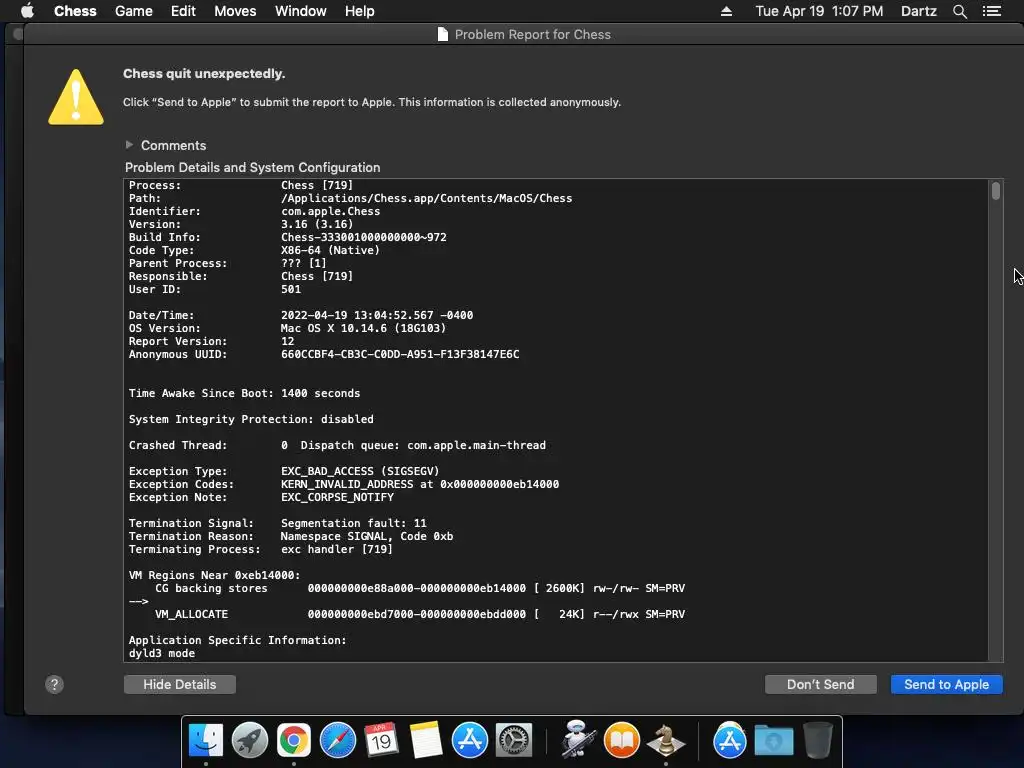Viewport: 1024px width, 768px height.
Task: Open the Window menu
Action: 300,11
